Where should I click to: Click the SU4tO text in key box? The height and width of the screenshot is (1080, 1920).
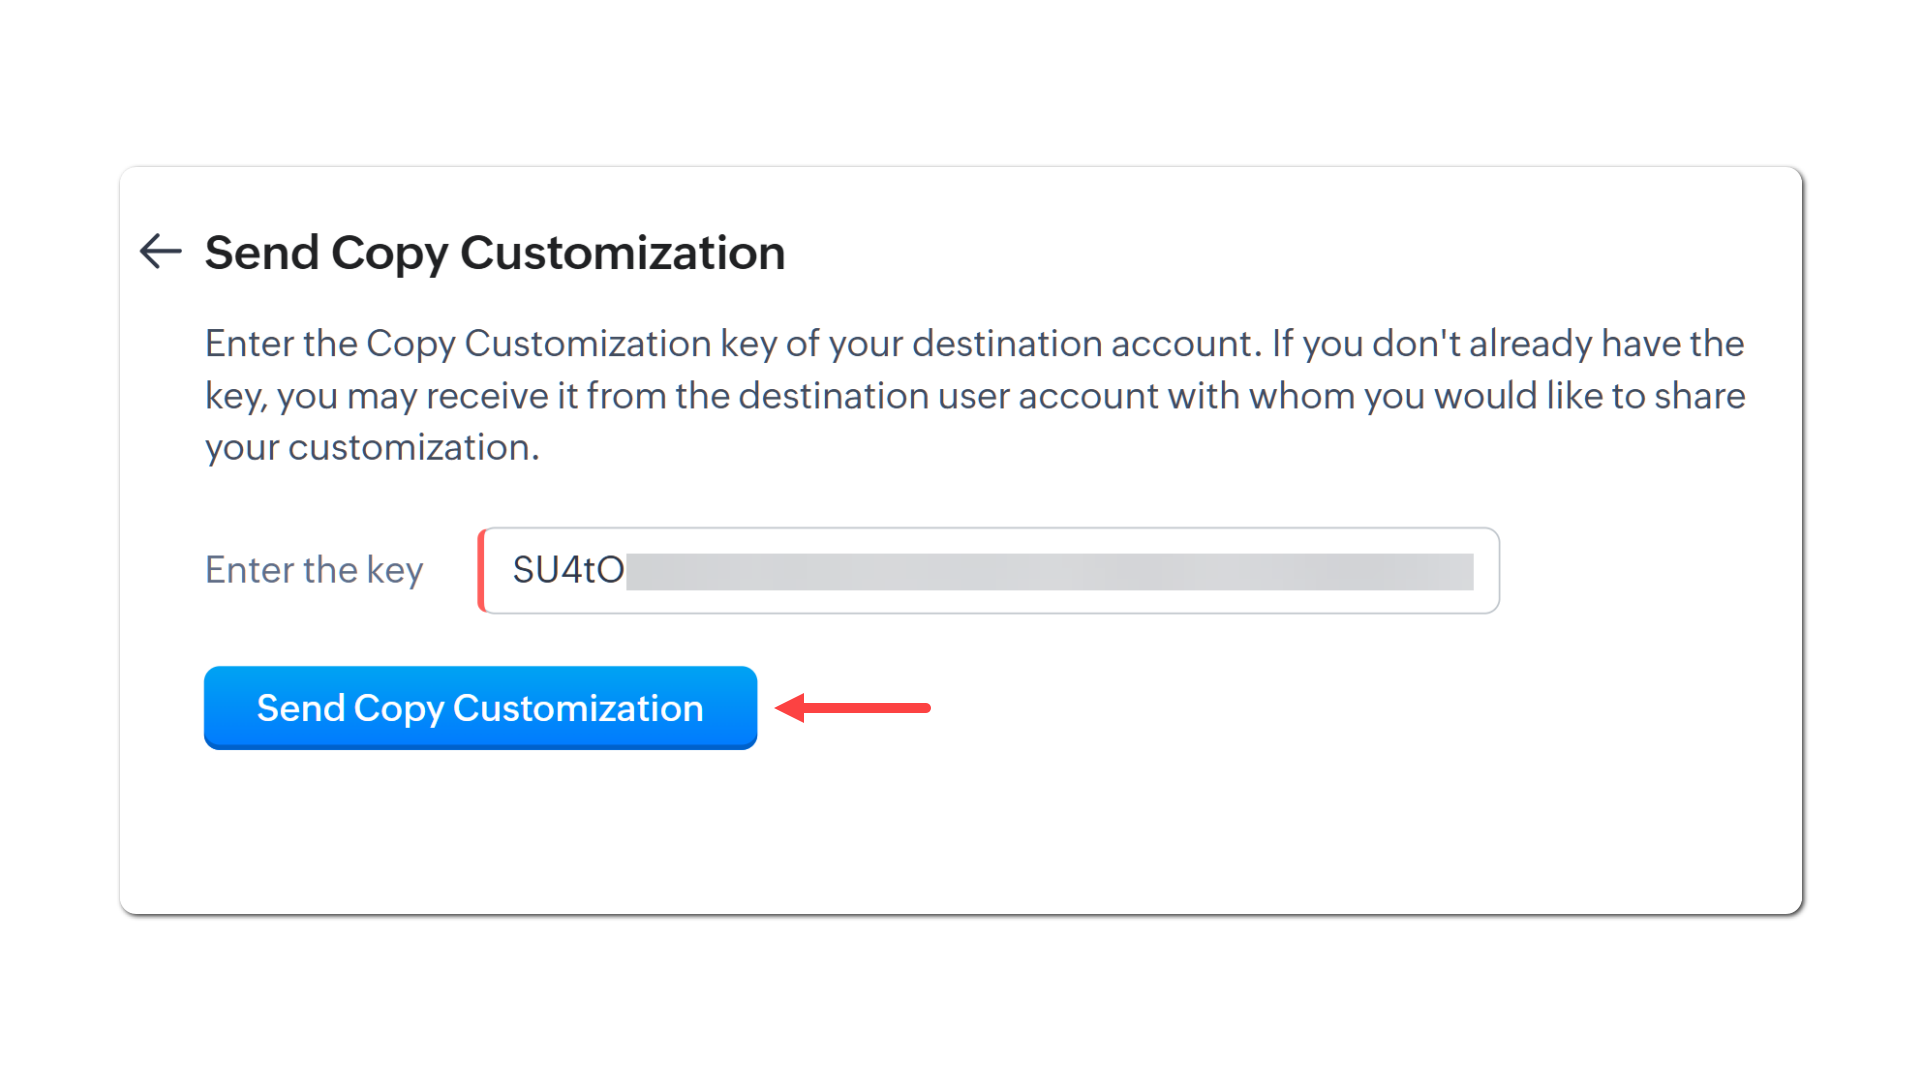pos(568,570)
